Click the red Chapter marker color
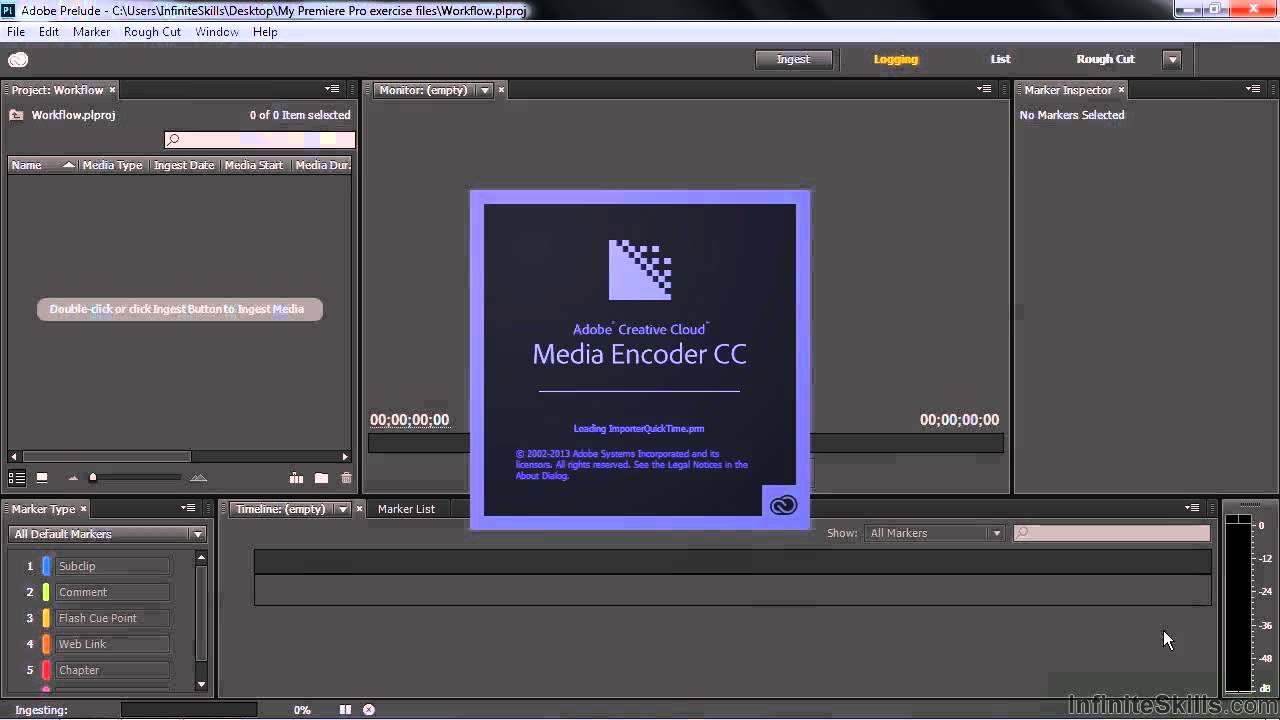The width and height of the screenshot is (1280, 720). point(46,670)
